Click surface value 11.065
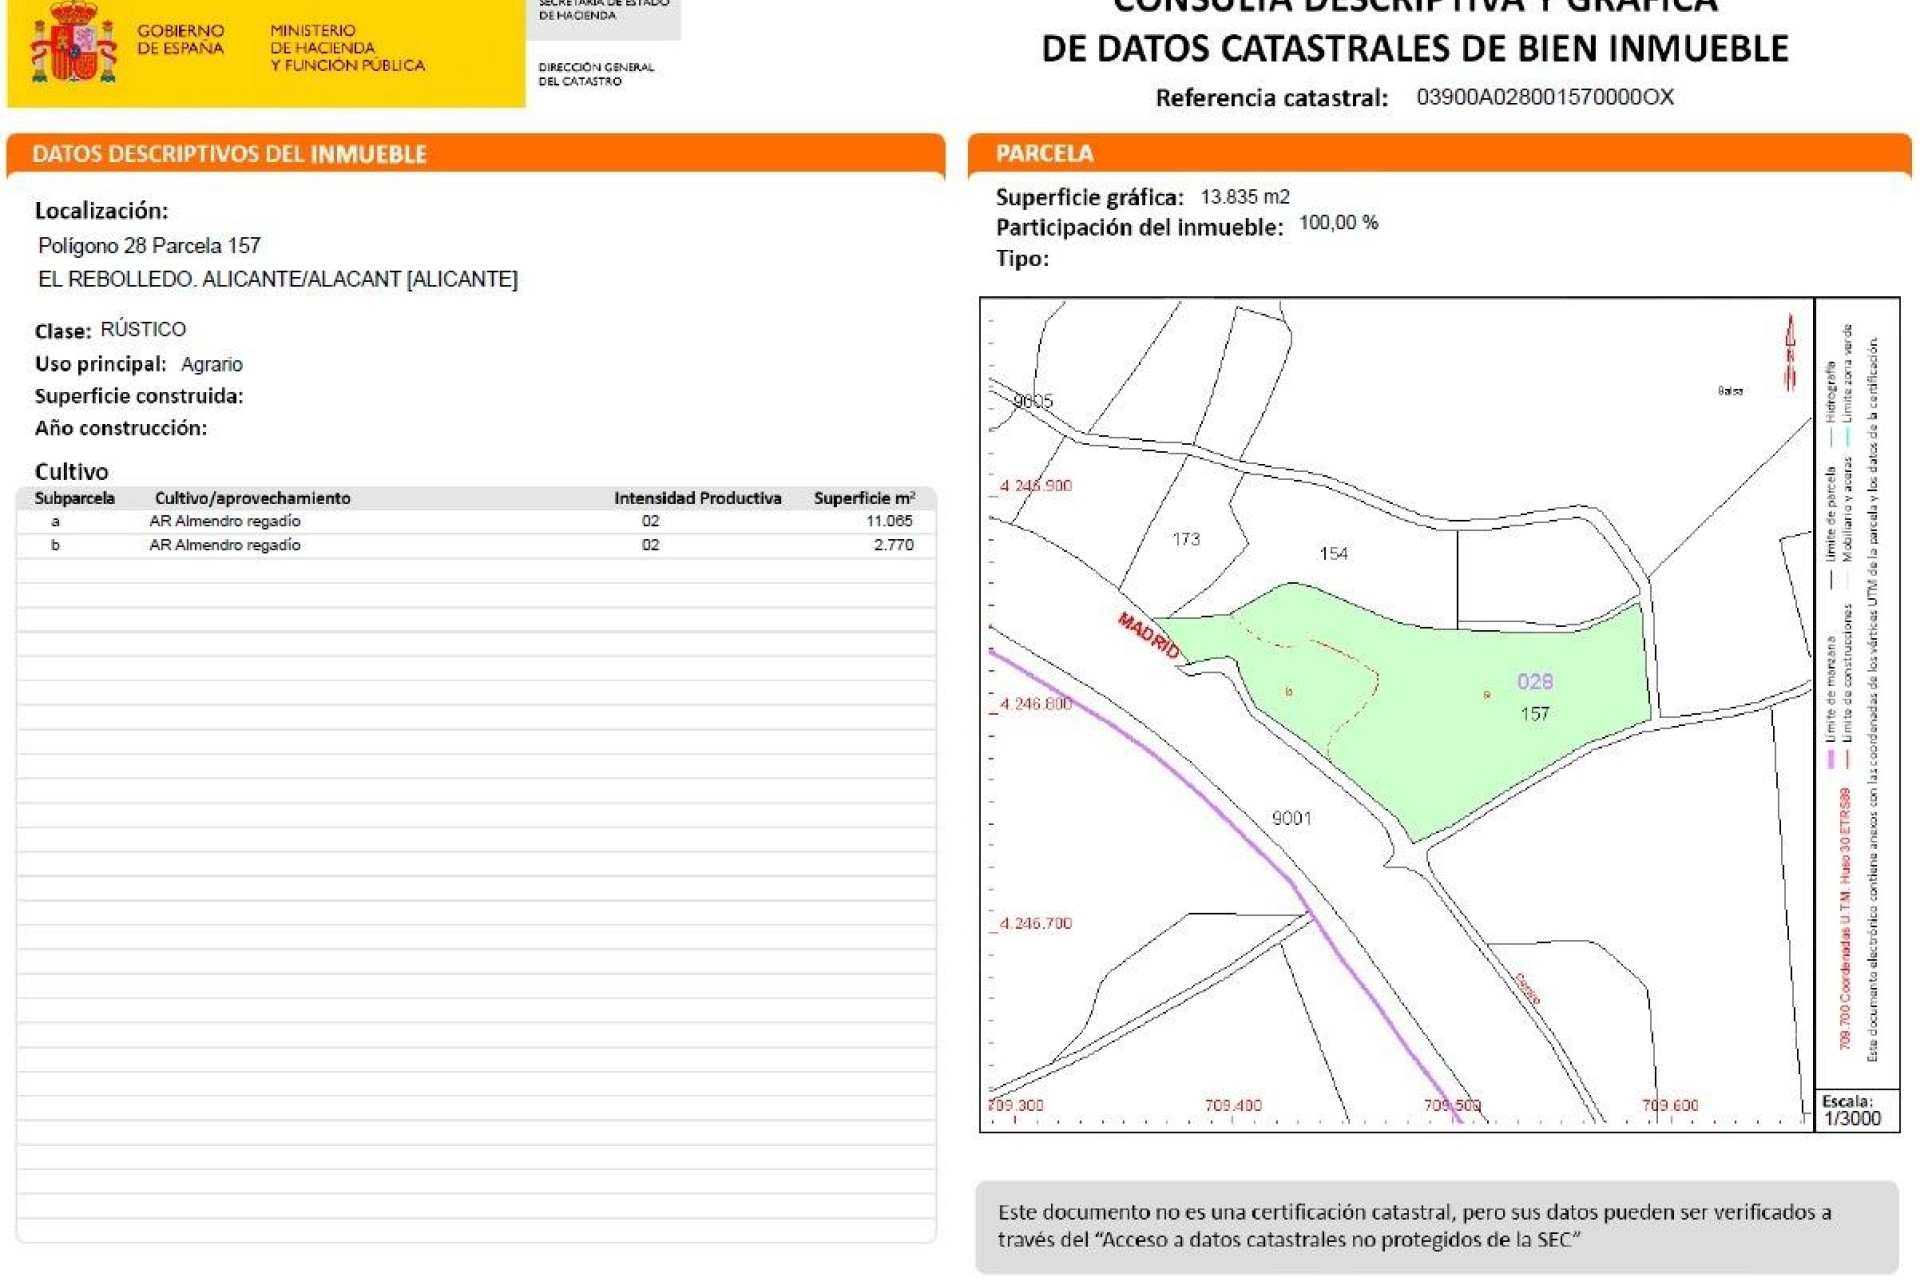Screen dimensions: 1920x1280 pyautogui.click(x=889, y=521)
